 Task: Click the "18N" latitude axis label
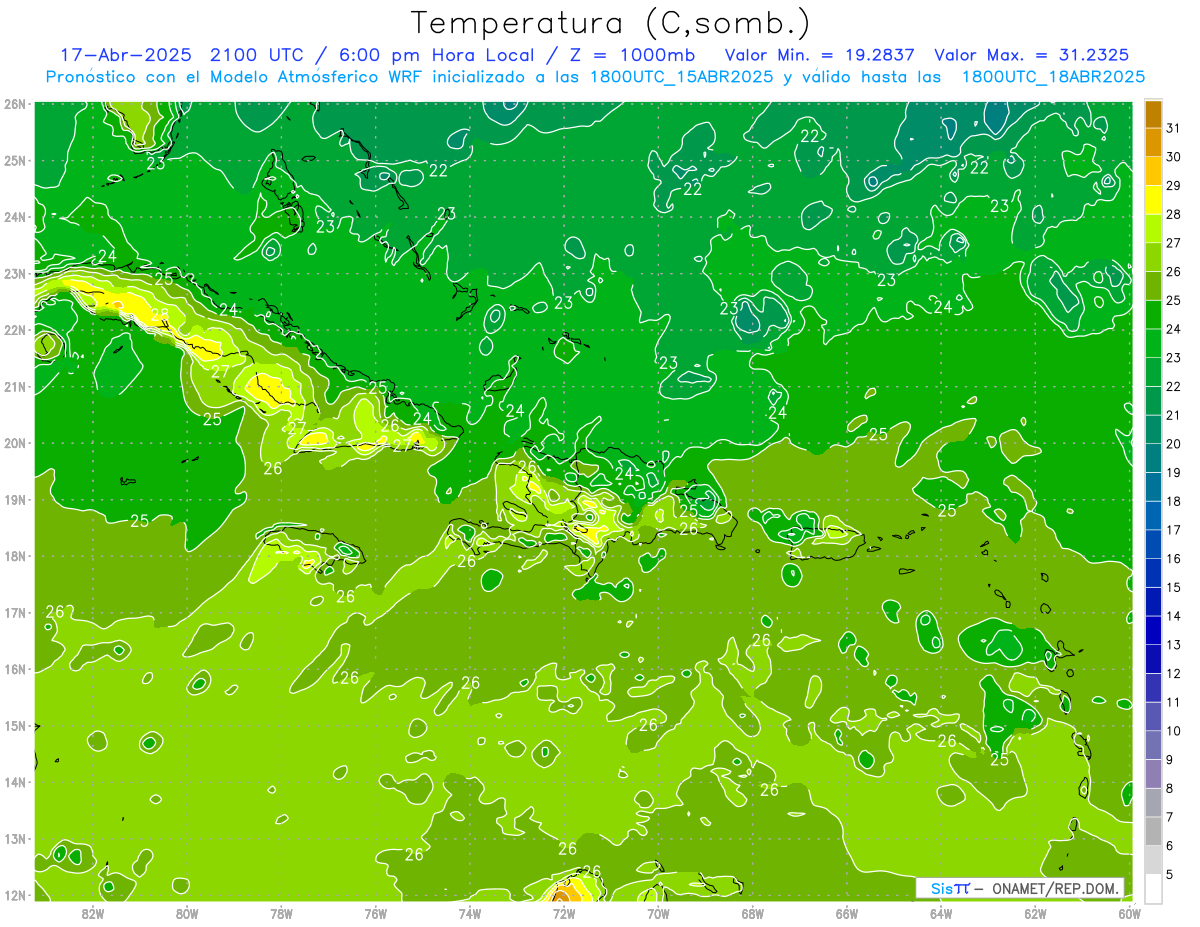click(x=15, y=556)
